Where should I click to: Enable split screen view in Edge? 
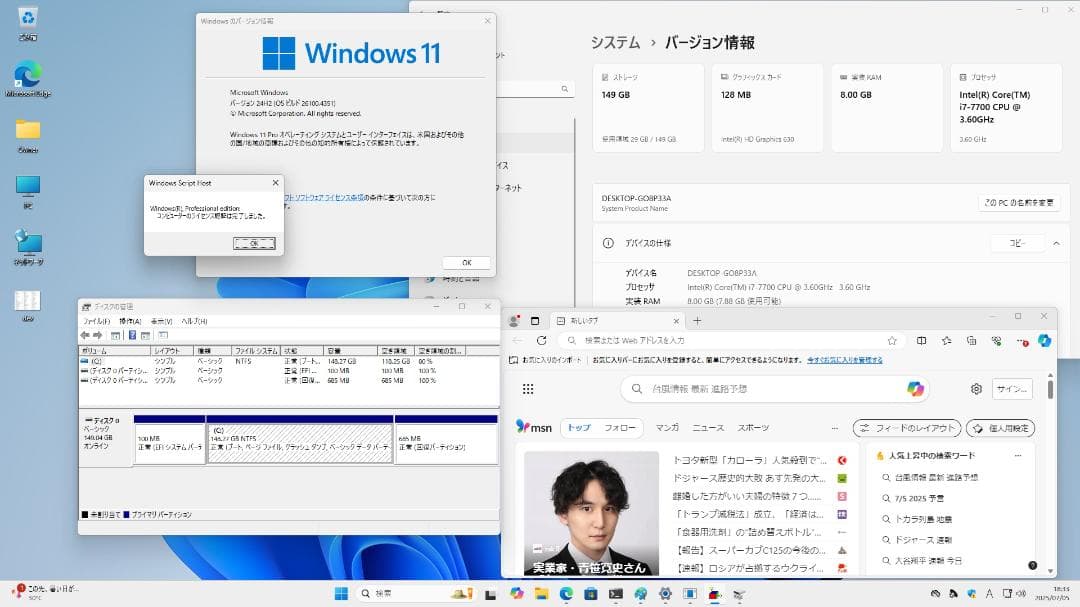(x=920, y=342)
